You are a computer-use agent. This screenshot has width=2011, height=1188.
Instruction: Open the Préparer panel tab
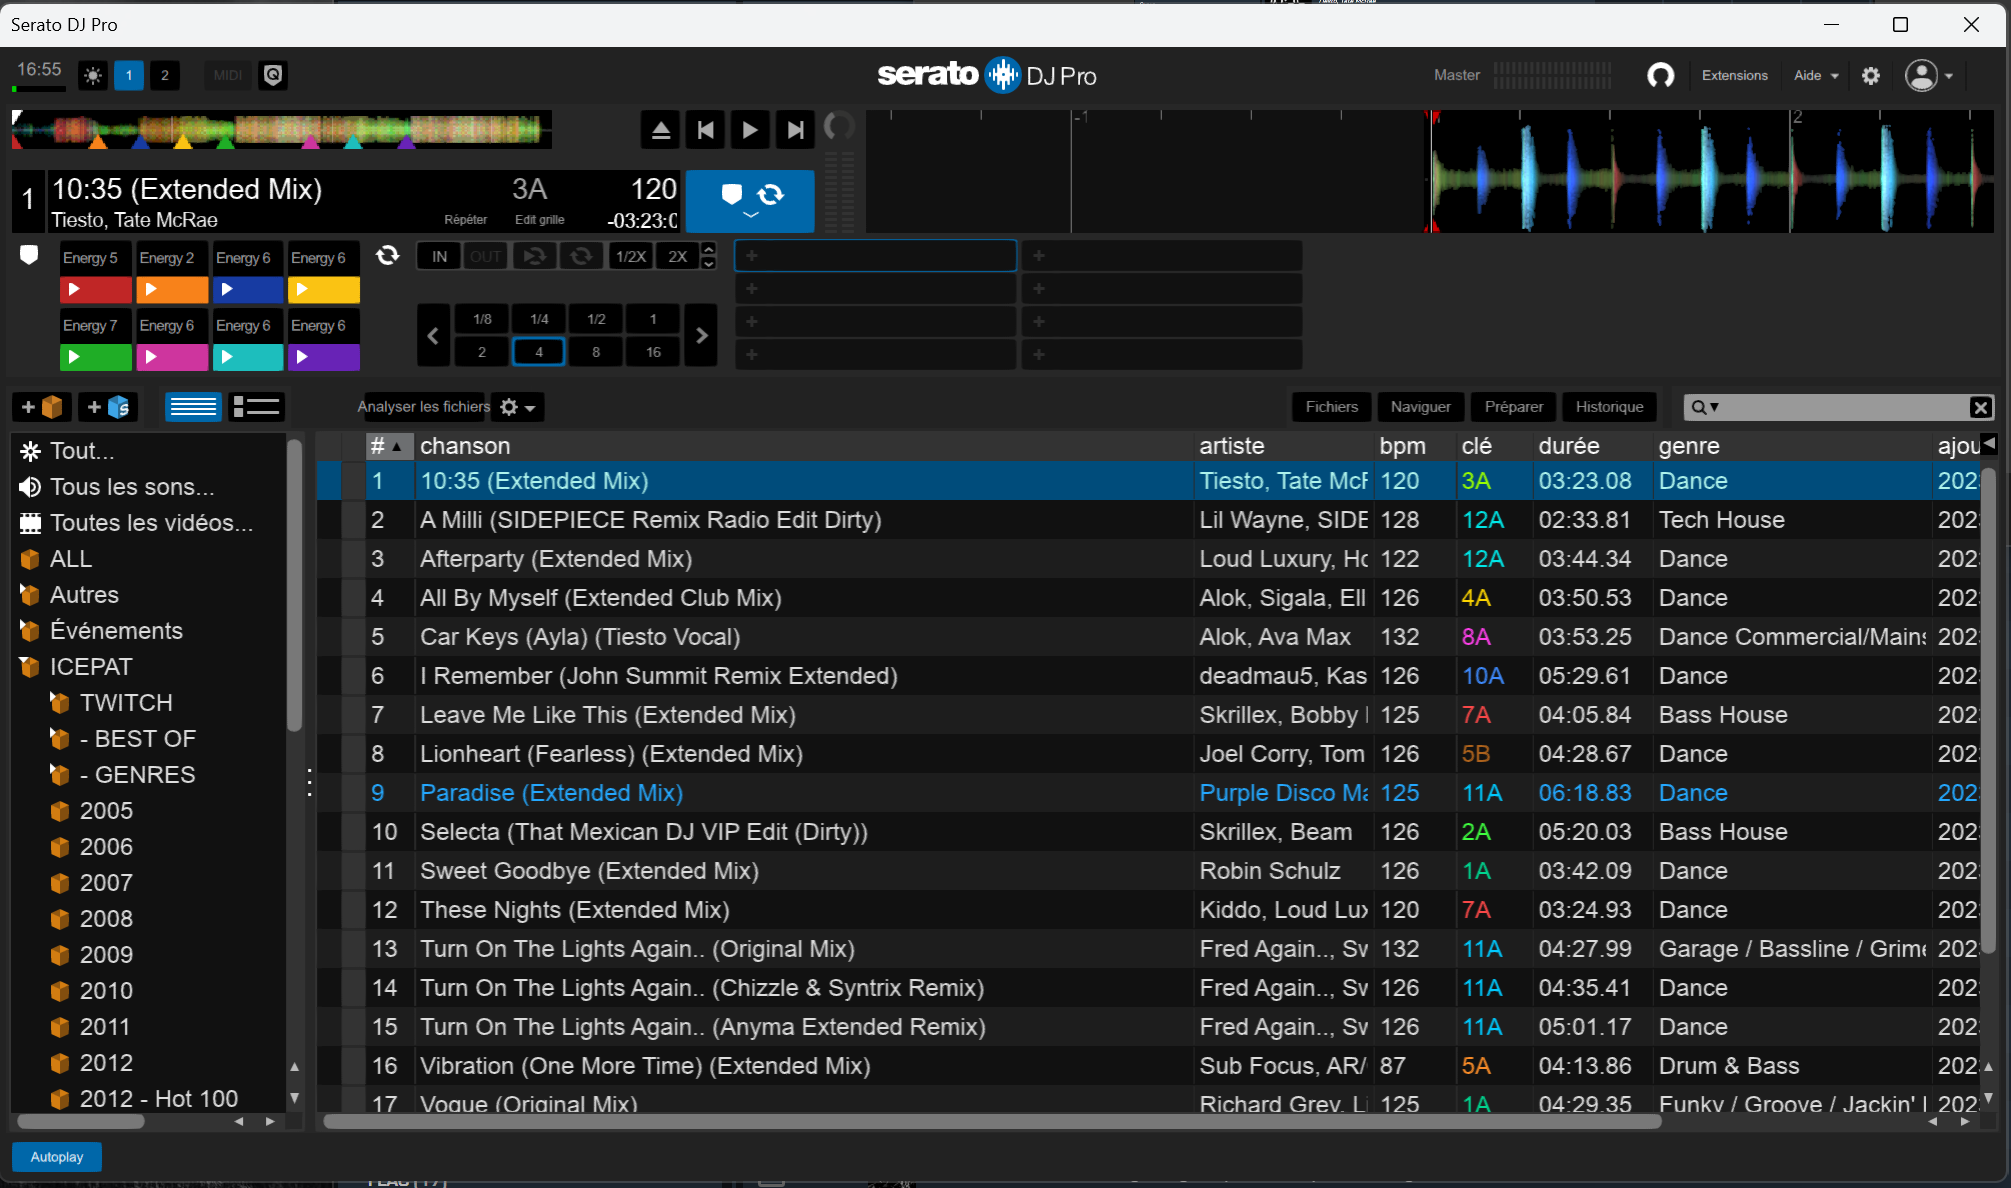click(x=1513, y=407)
